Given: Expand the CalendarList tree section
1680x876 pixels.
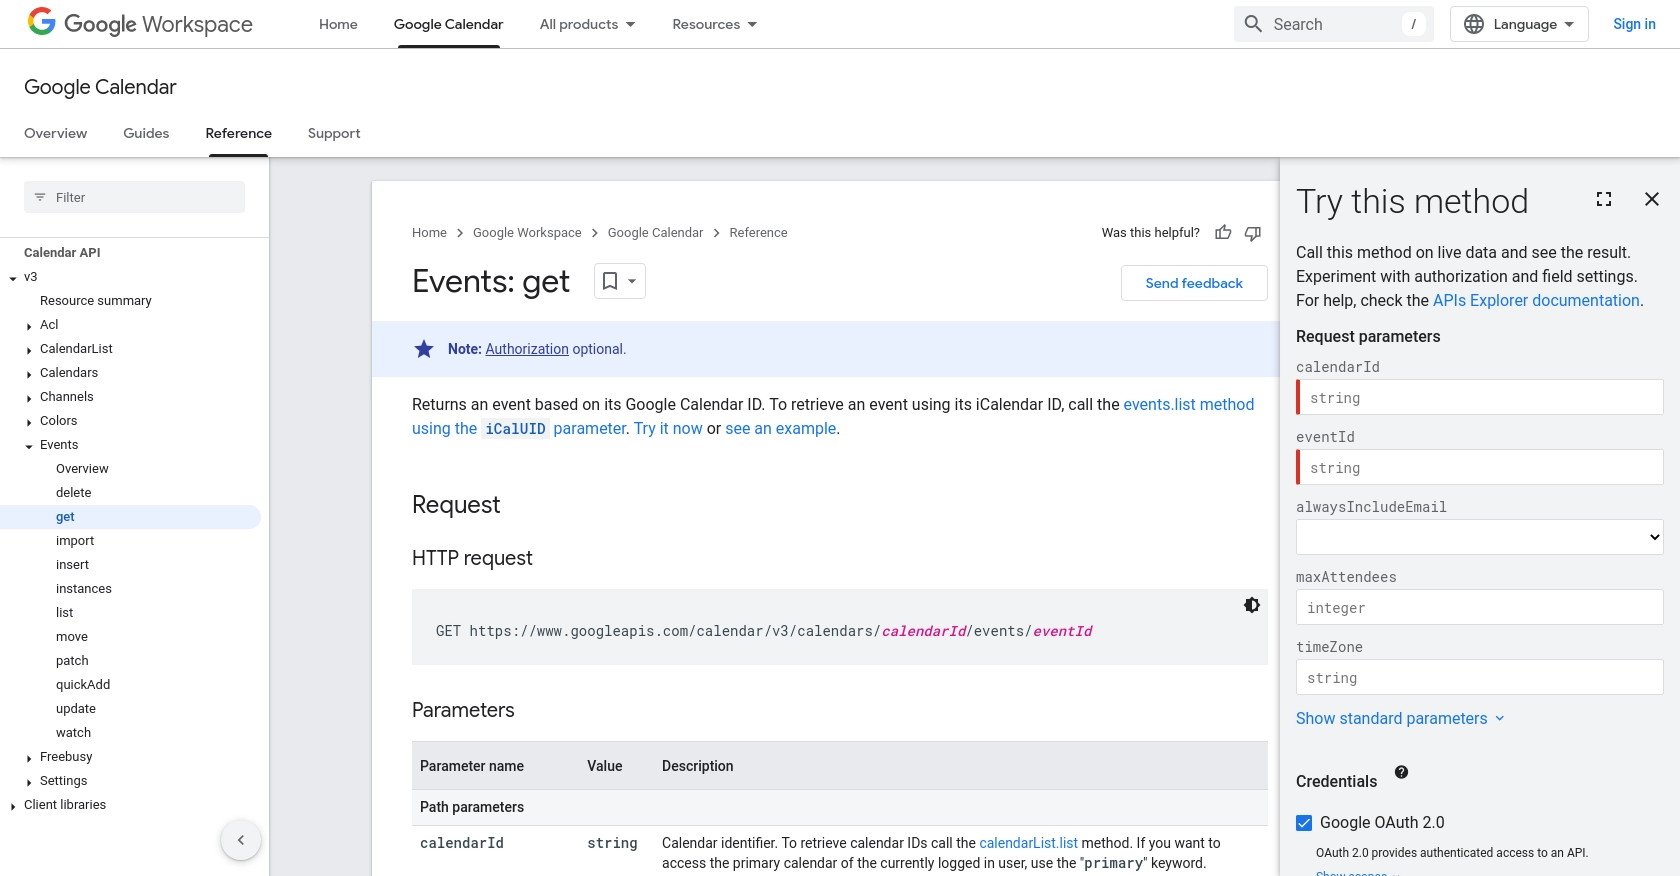Looking at the screenshot, I should (x=29, y=350).
